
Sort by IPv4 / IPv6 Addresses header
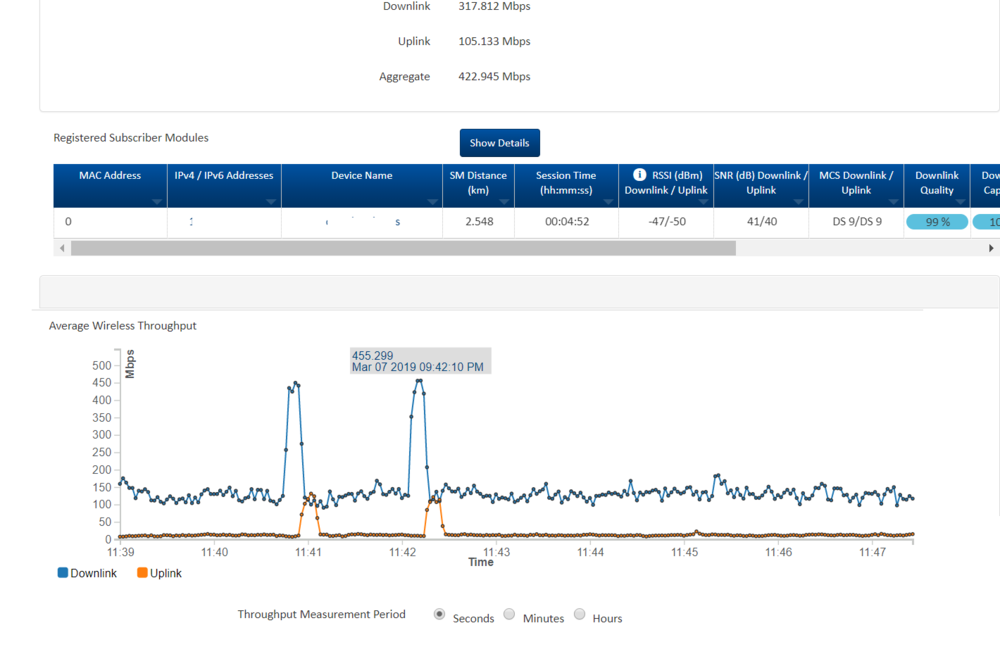[x=224, y=176]
